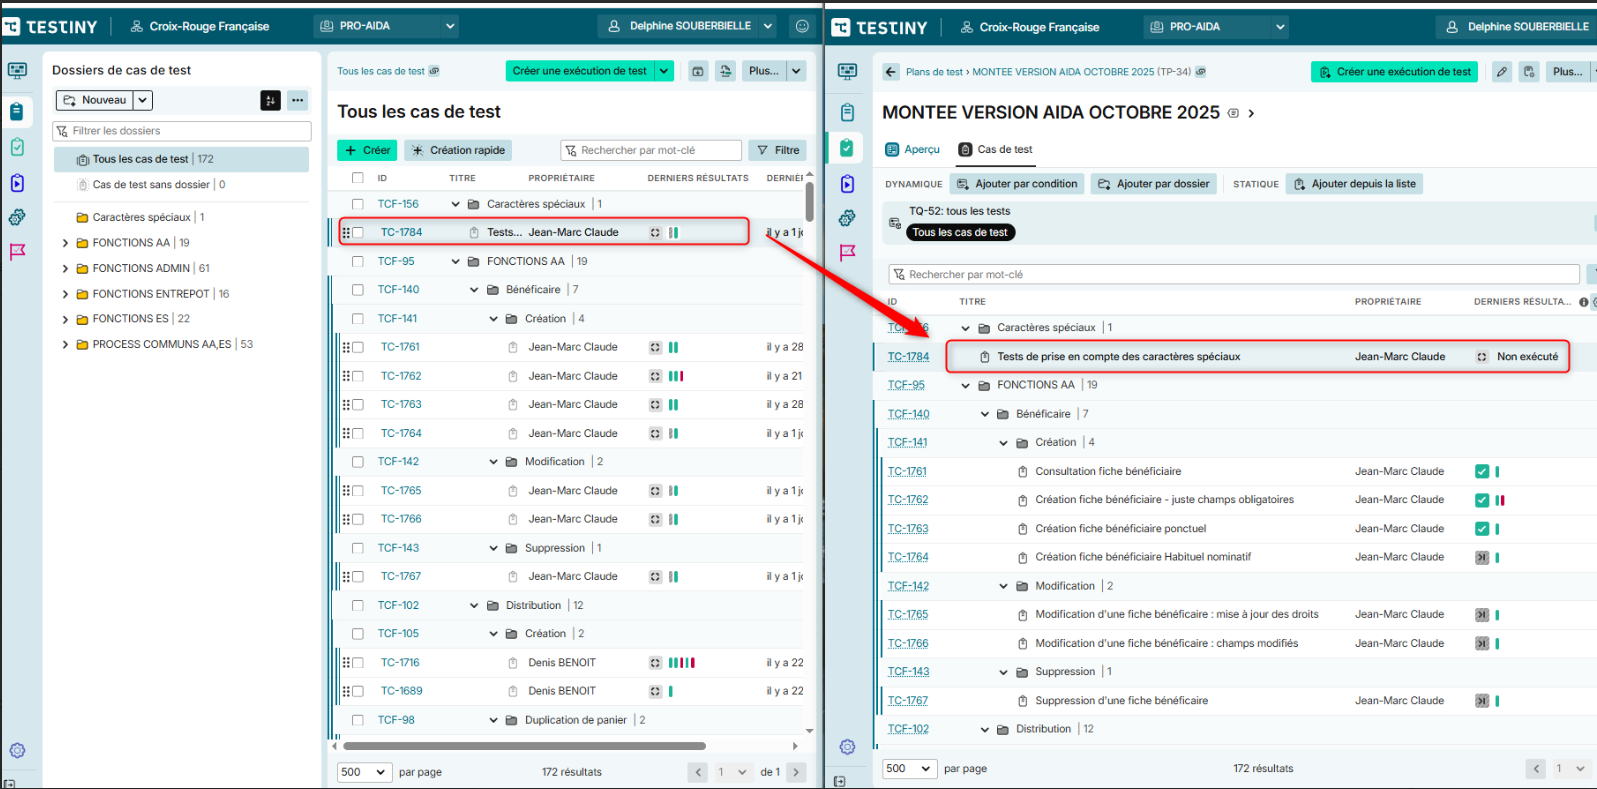
Task: Open the three-dots folder options menu
Action: click(x=297, y=100)
